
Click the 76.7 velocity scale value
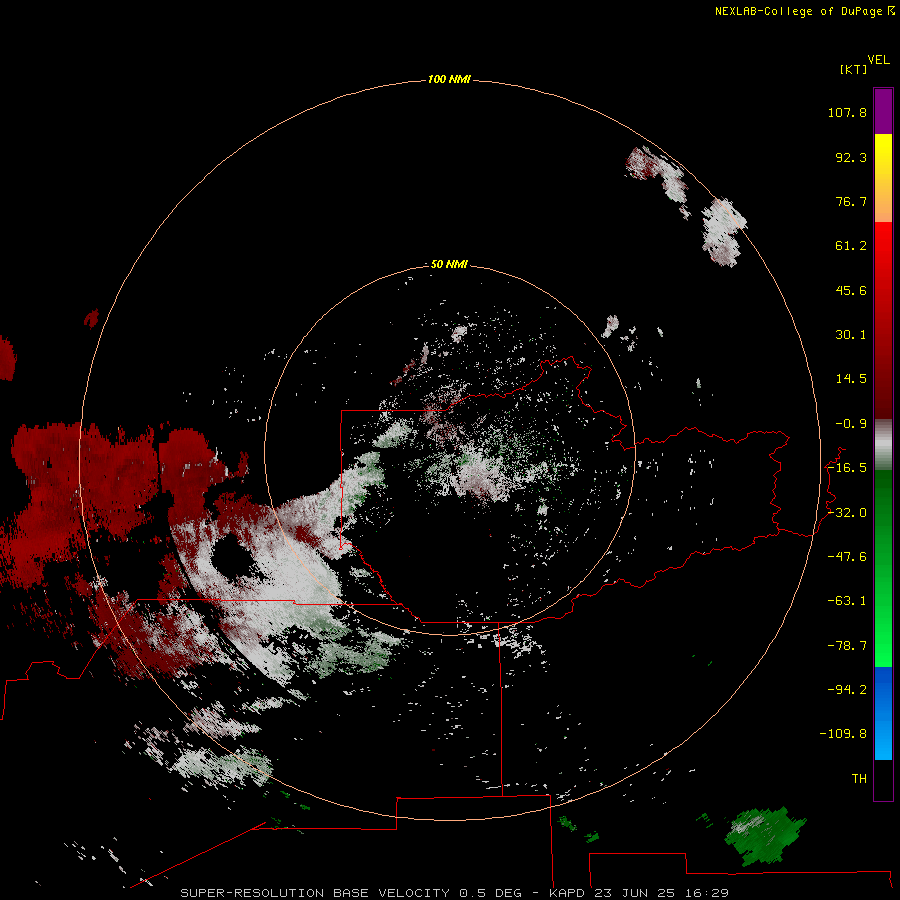851,201
